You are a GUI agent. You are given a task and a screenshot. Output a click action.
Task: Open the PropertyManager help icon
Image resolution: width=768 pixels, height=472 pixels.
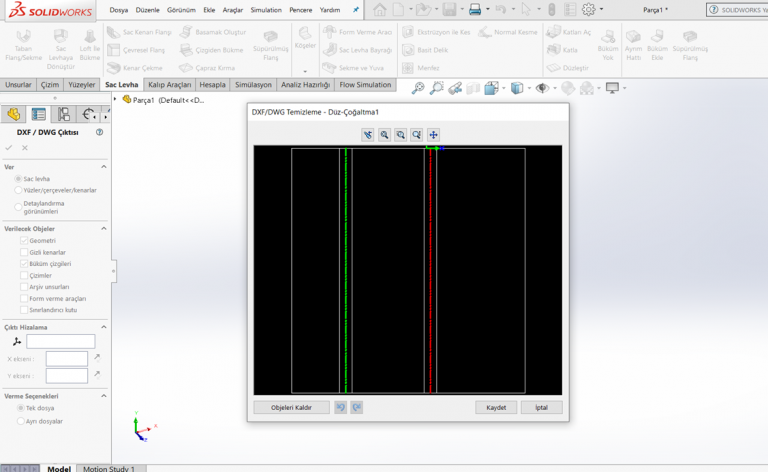point(99,132)
